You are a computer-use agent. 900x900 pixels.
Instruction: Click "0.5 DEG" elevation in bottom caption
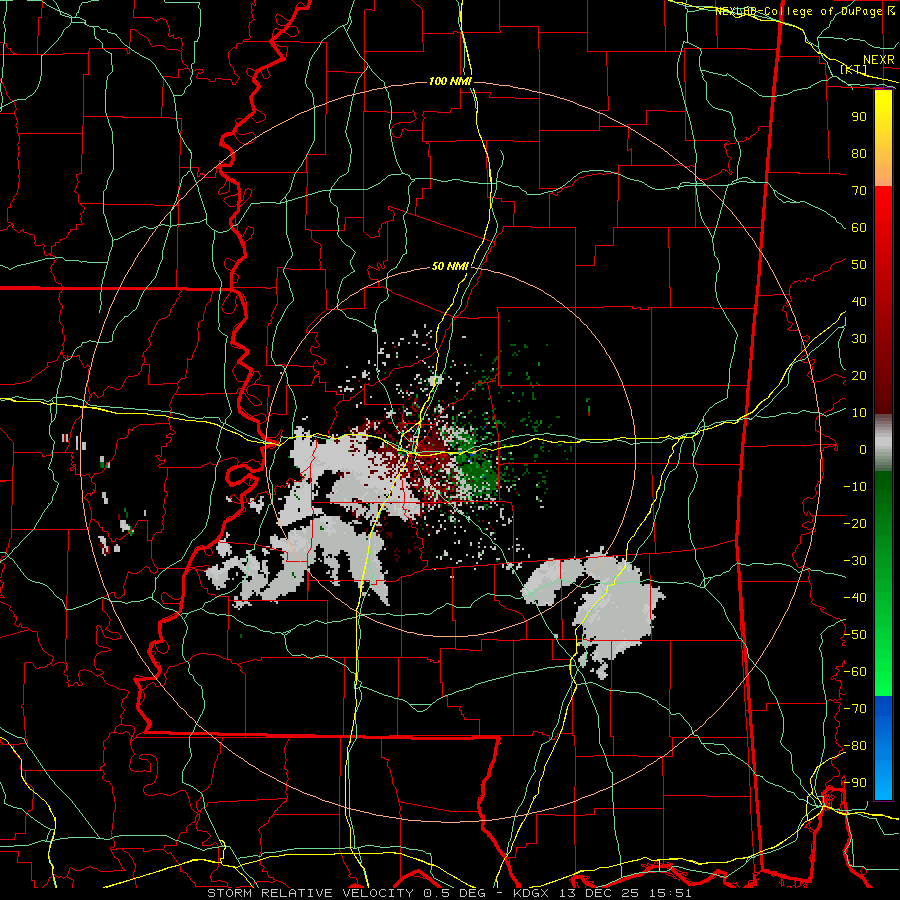454,893
